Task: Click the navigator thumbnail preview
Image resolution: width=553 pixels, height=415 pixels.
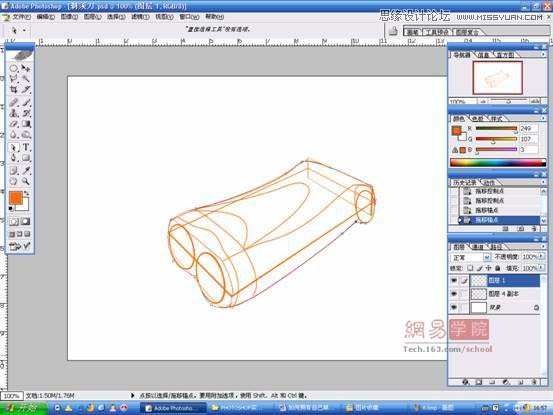Action: pos(498,78)
